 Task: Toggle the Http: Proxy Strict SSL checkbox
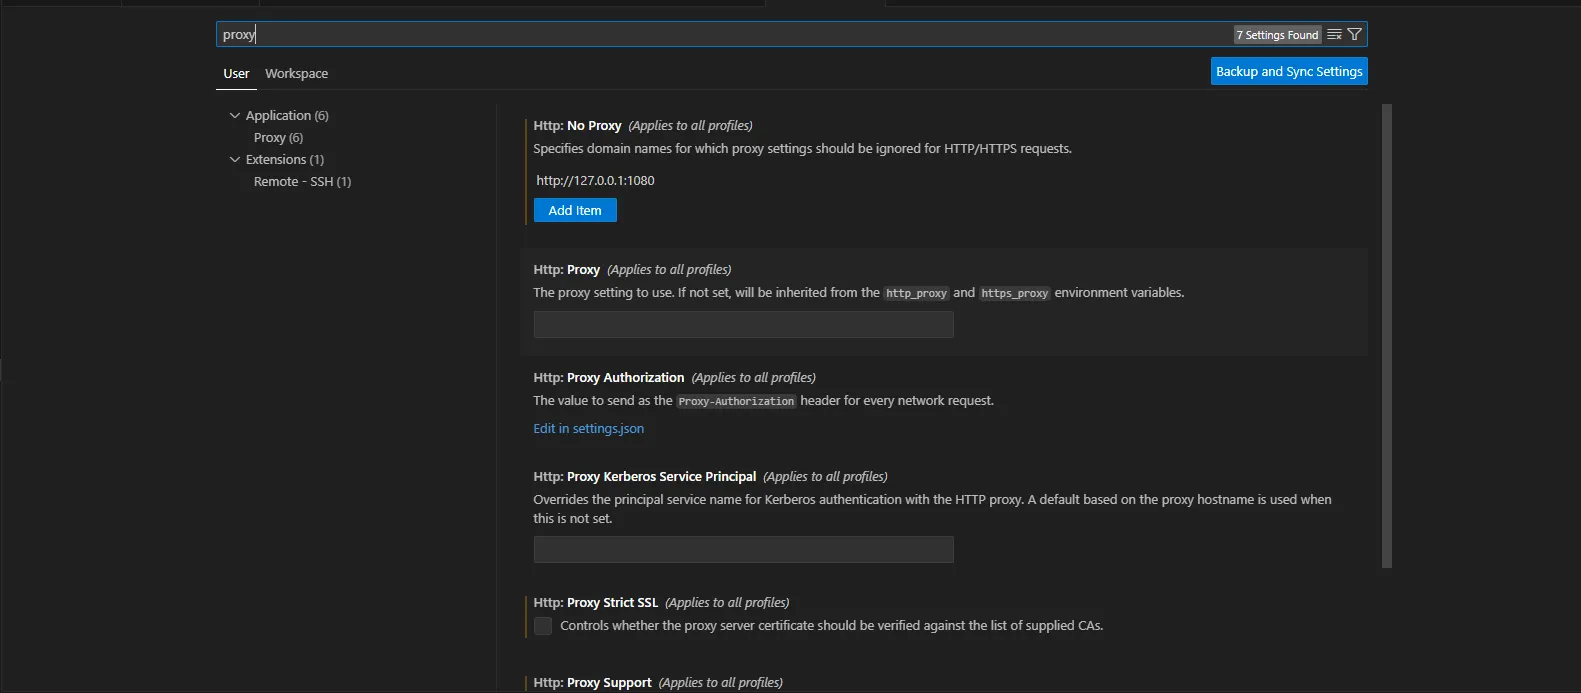(x=543, y=626)
